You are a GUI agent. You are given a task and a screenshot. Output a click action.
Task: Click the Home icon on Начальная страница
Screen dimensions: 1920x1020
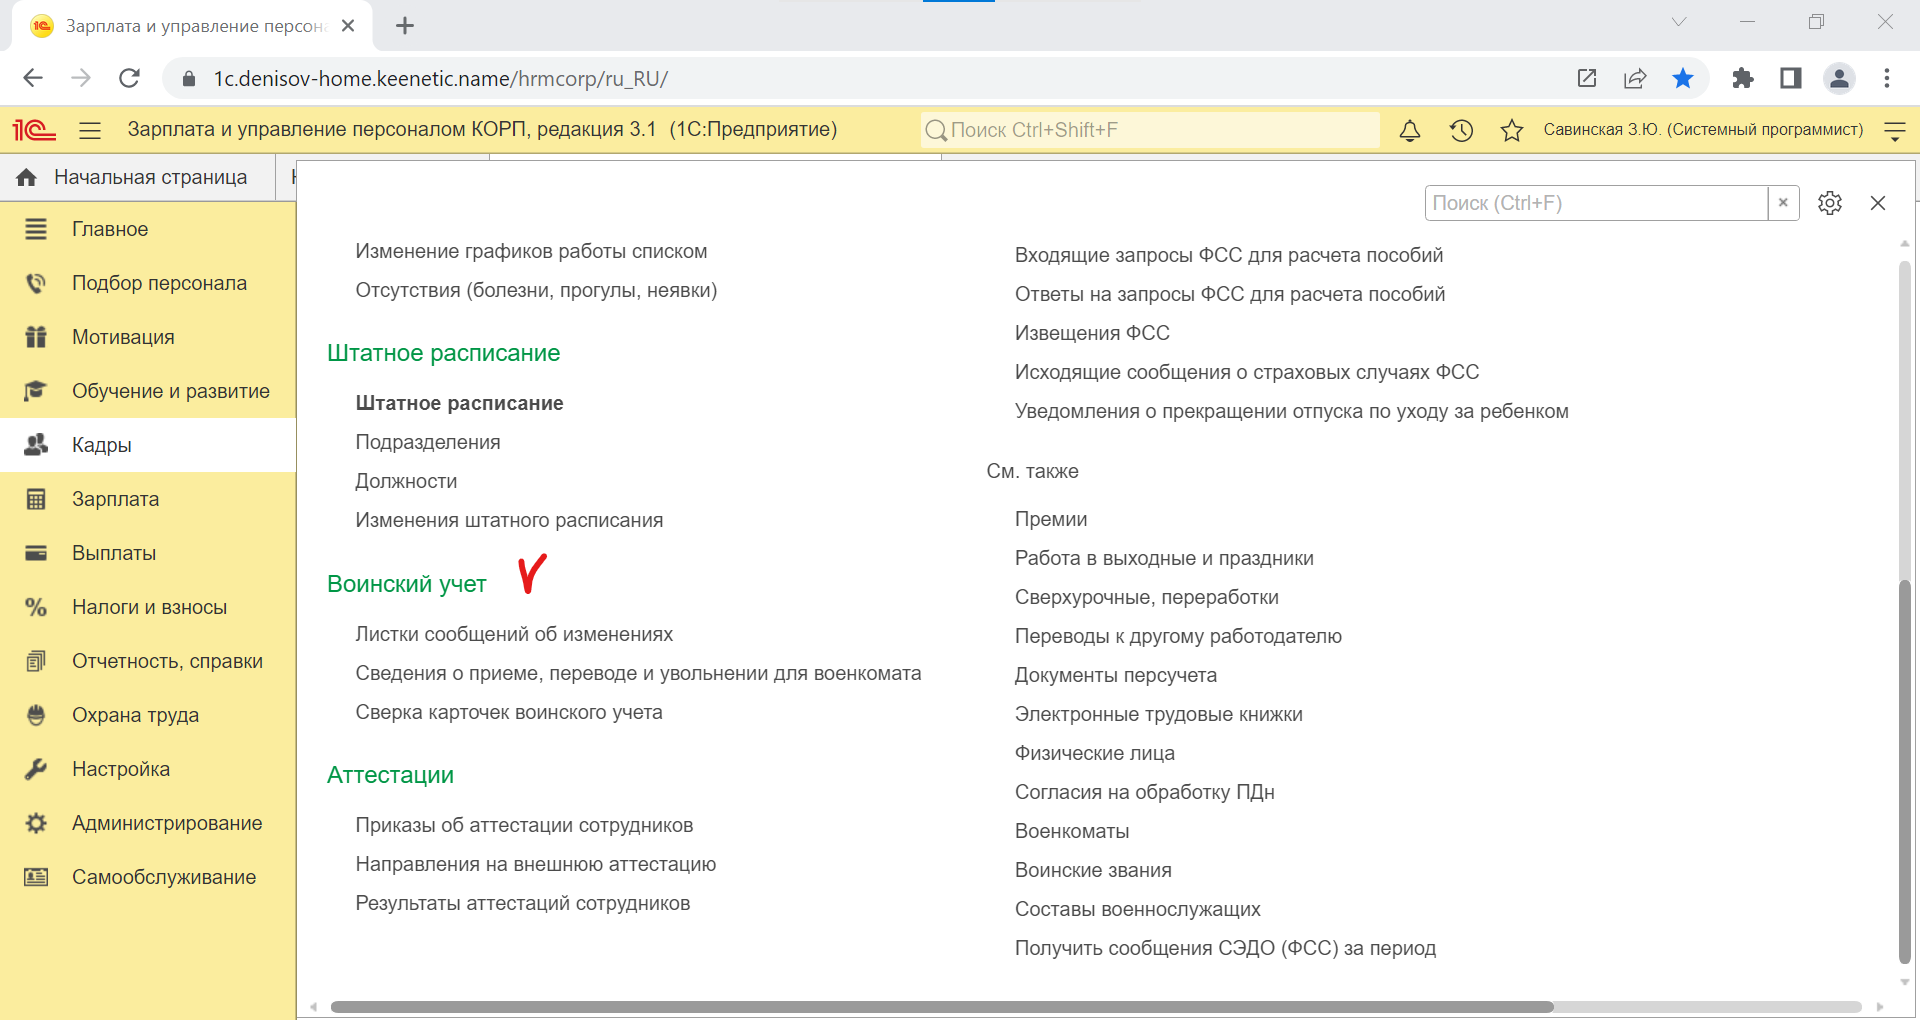[27, 178]
